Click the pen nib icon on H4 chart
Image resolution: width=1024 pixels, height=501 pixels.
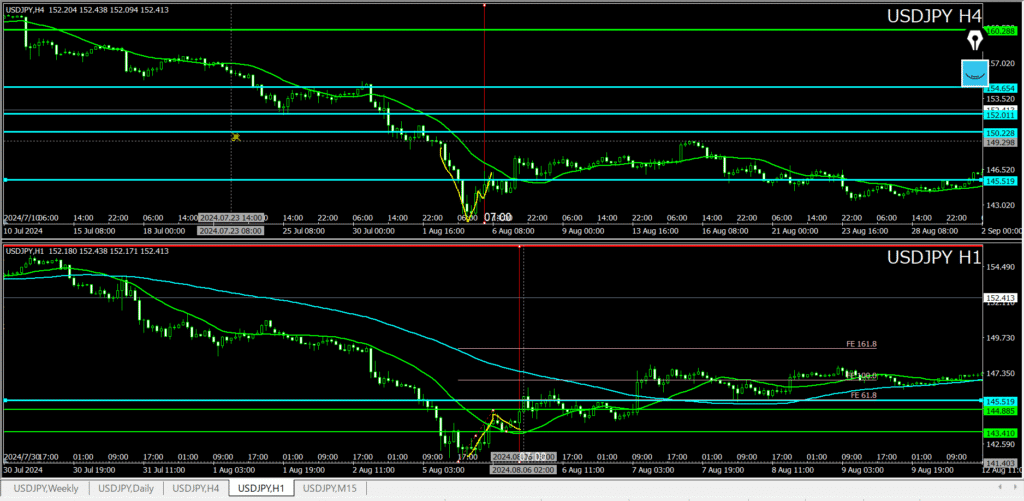point(975,41)
